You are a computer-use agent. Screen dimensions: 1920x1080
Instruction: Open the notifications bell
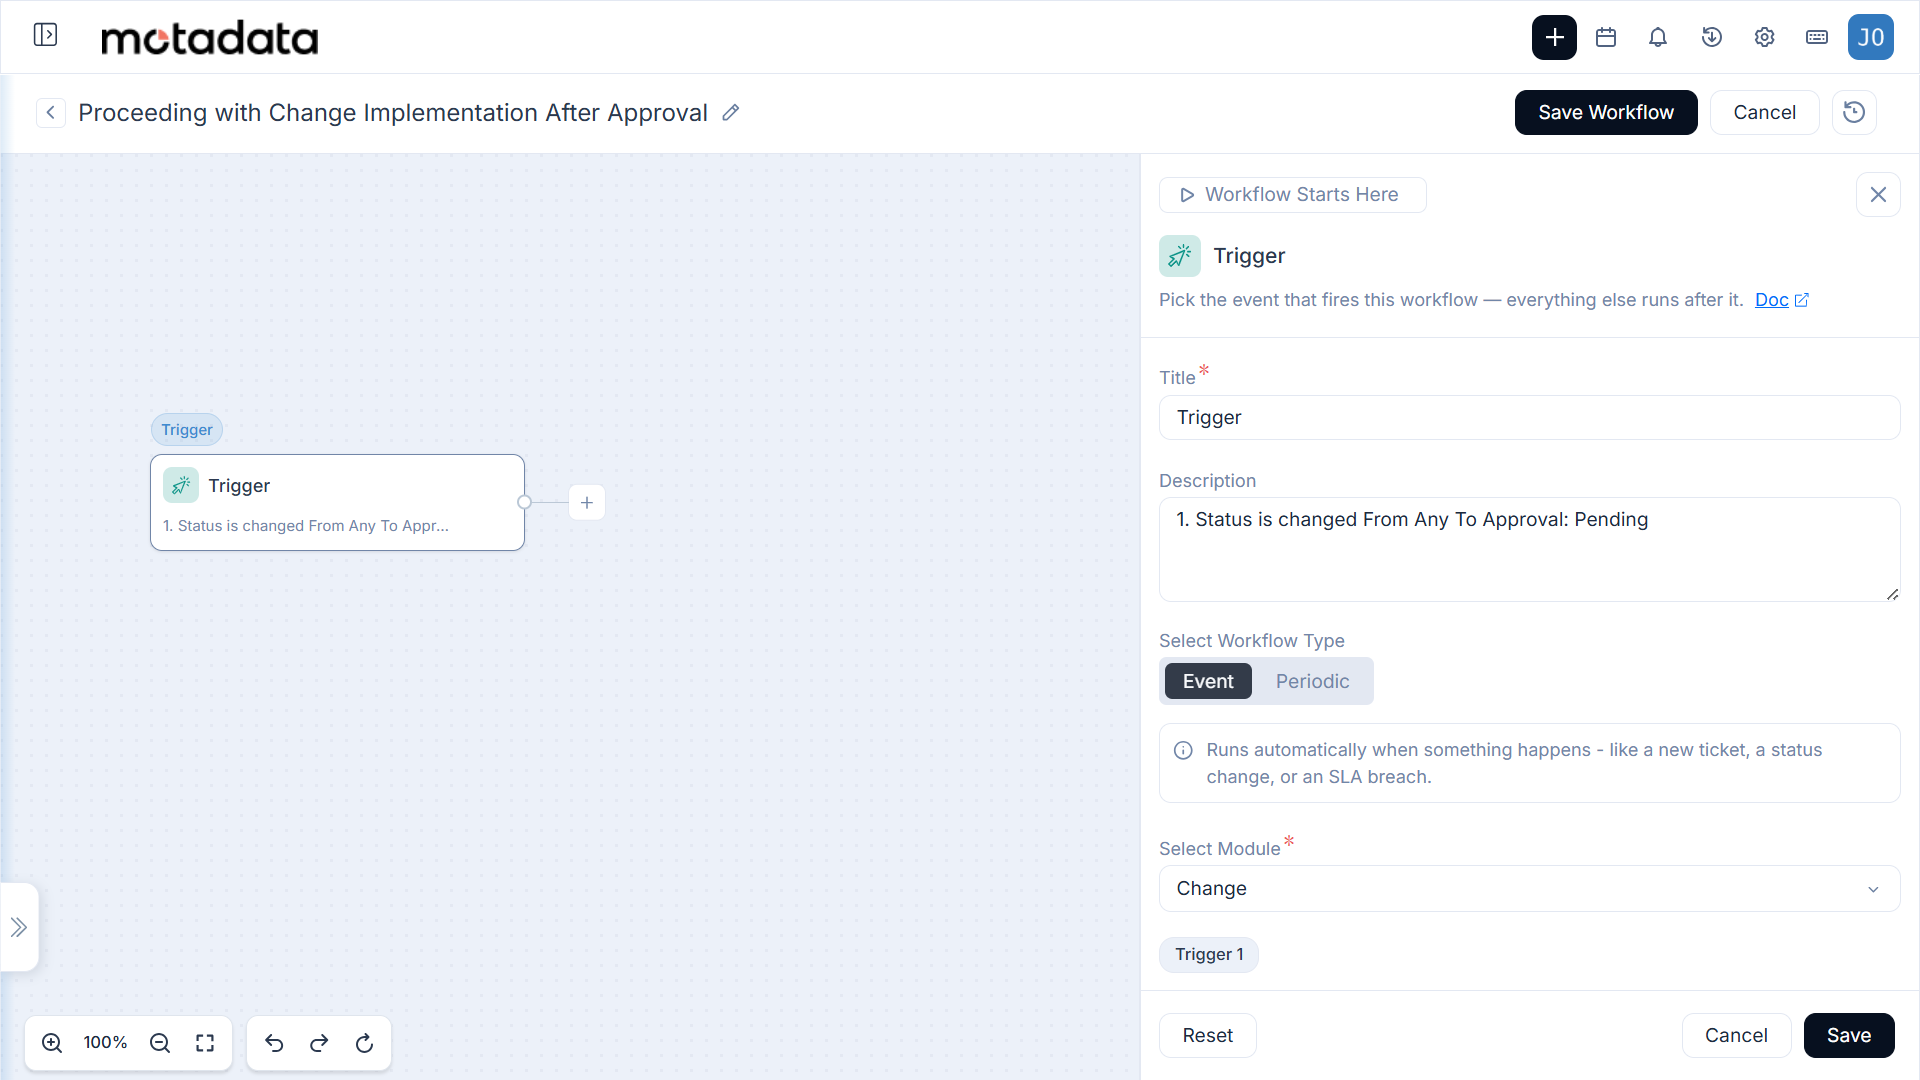point(1658,37)
